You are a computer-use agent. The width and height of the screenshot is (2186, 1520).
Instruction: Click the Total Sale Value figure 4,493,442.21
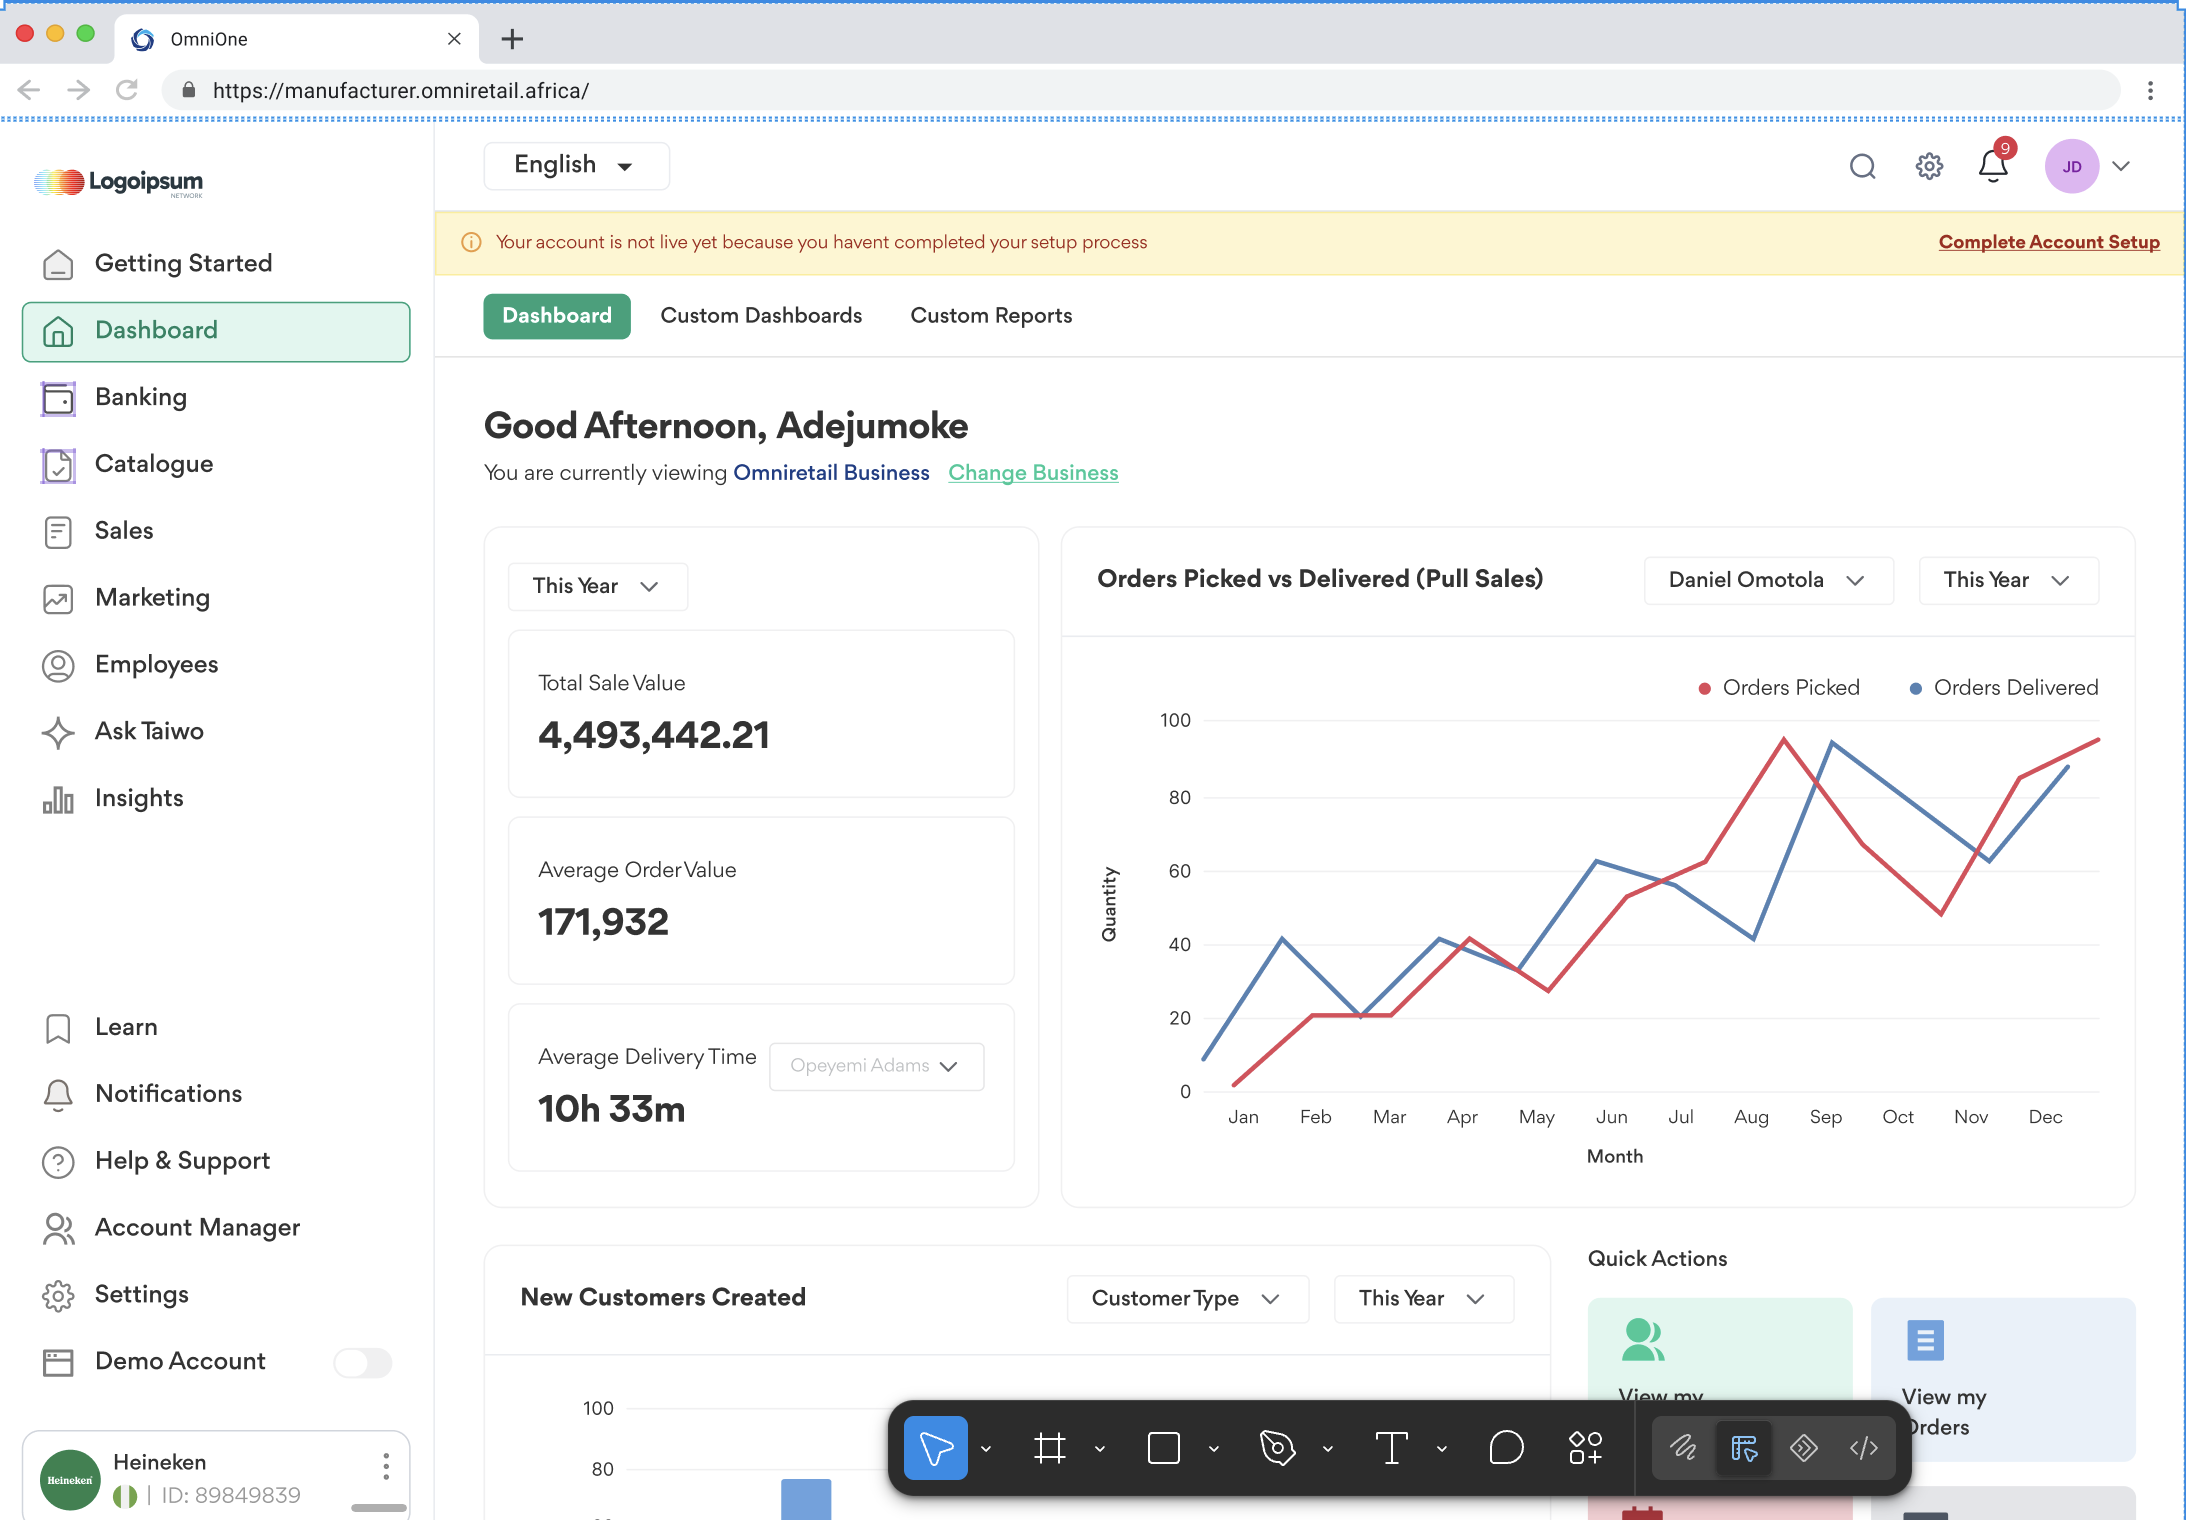654,736
